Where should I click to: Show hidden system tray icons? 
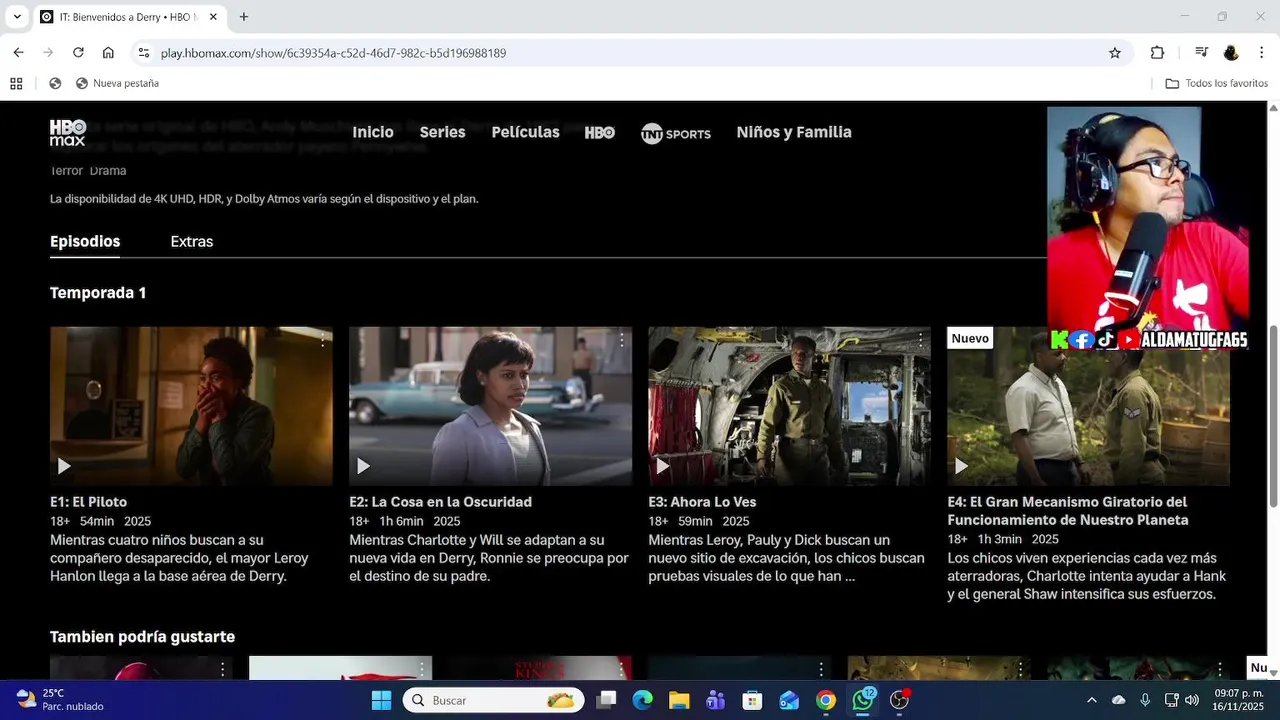[1091, 700]
